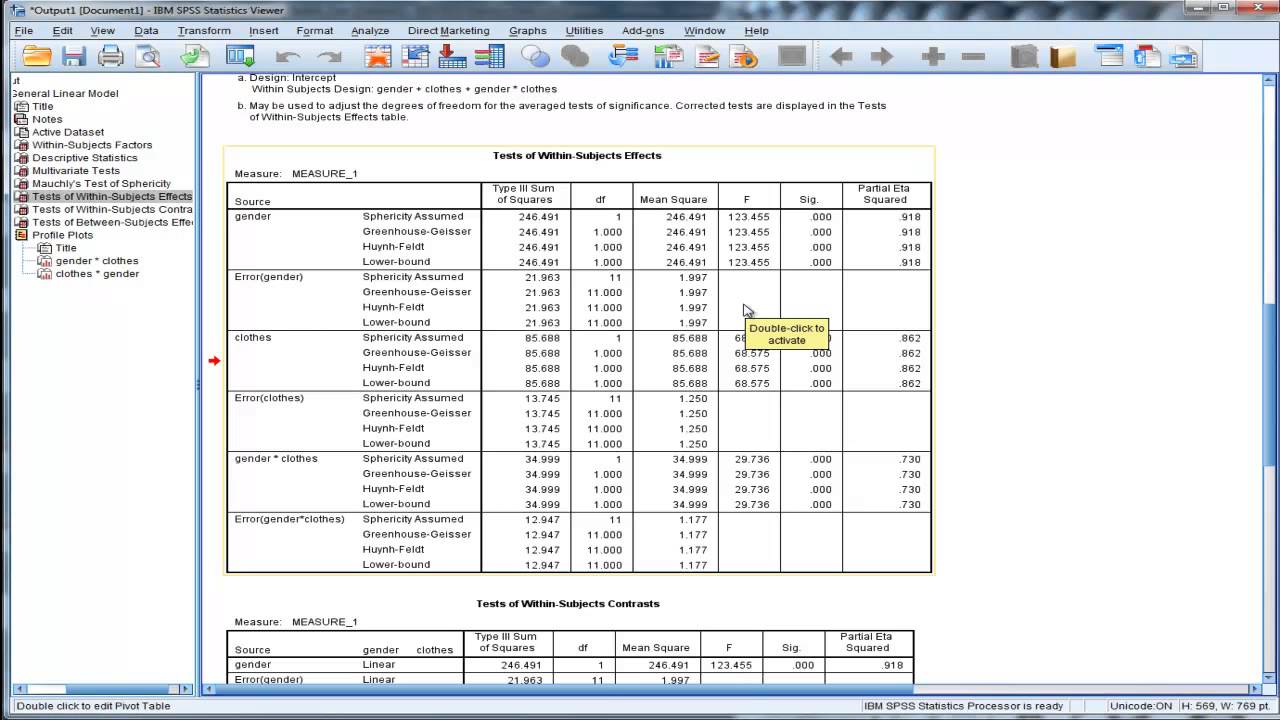Click the Show item closed-book icon
Screen dimensions: 1280x720
(x=1024, y=57)
